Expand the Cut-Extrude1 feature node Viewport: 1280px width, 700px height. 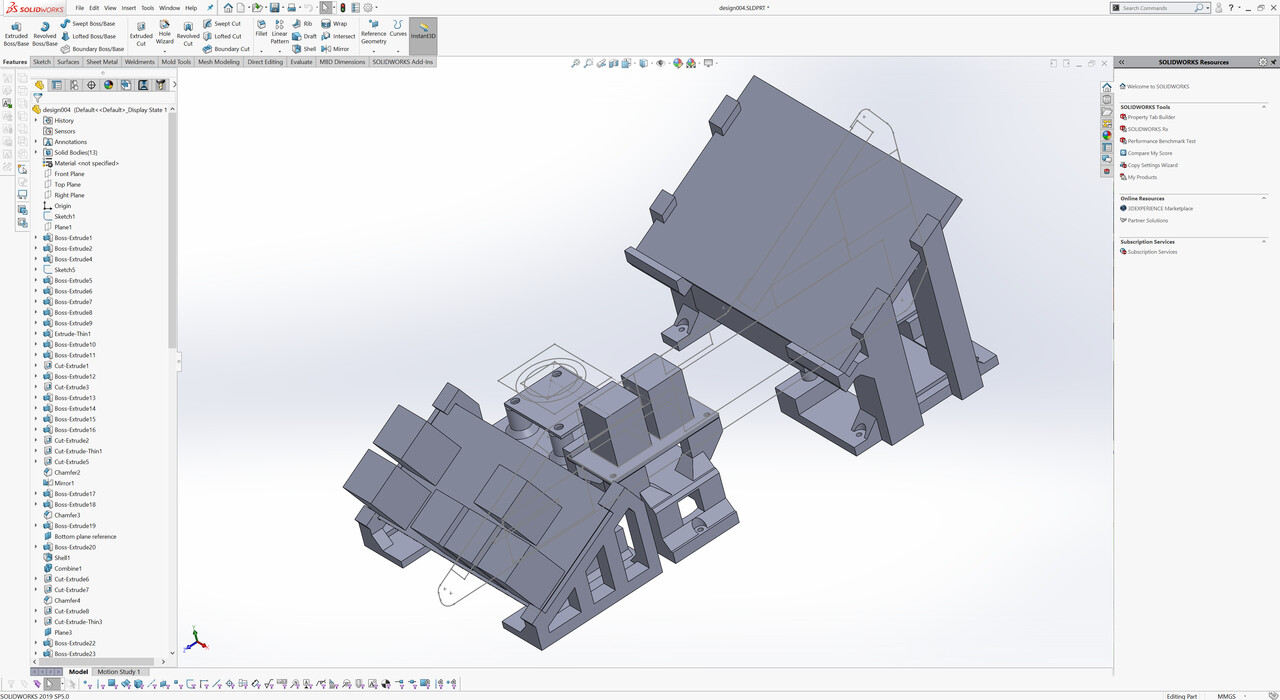coord(36,366)
